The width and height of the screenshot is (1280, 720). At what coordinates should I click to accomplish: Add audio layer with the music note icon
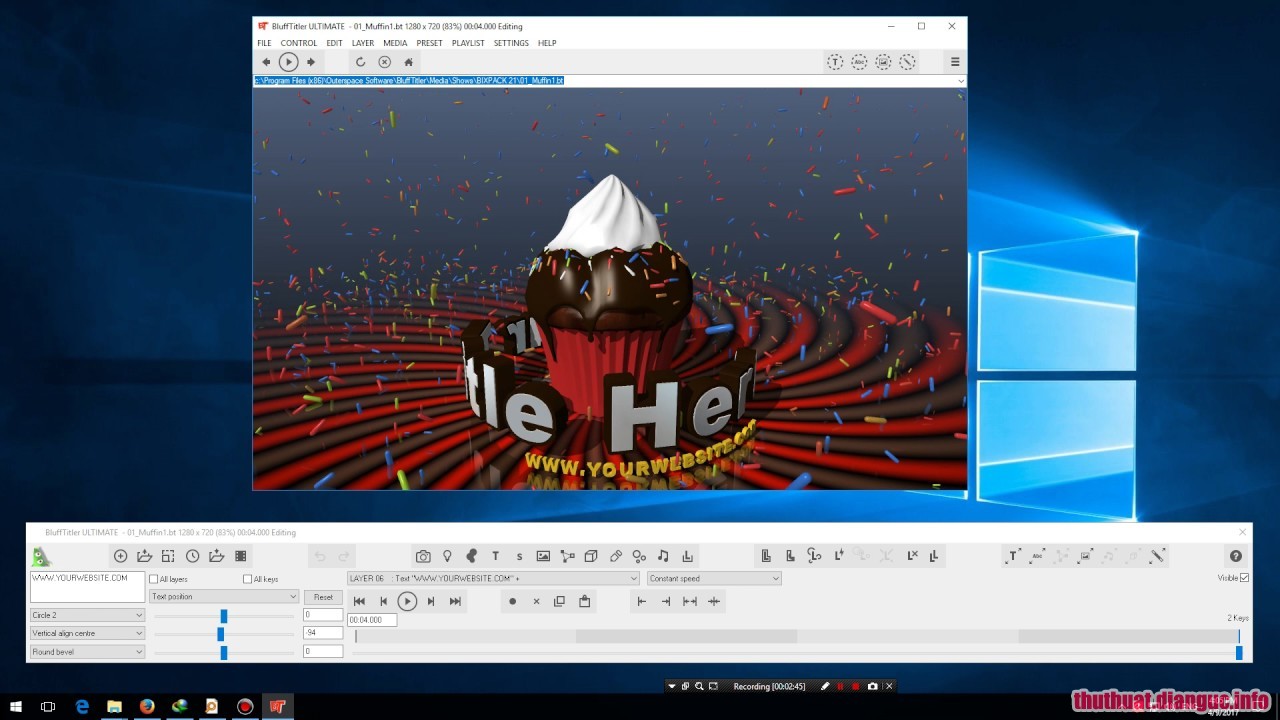663,556
